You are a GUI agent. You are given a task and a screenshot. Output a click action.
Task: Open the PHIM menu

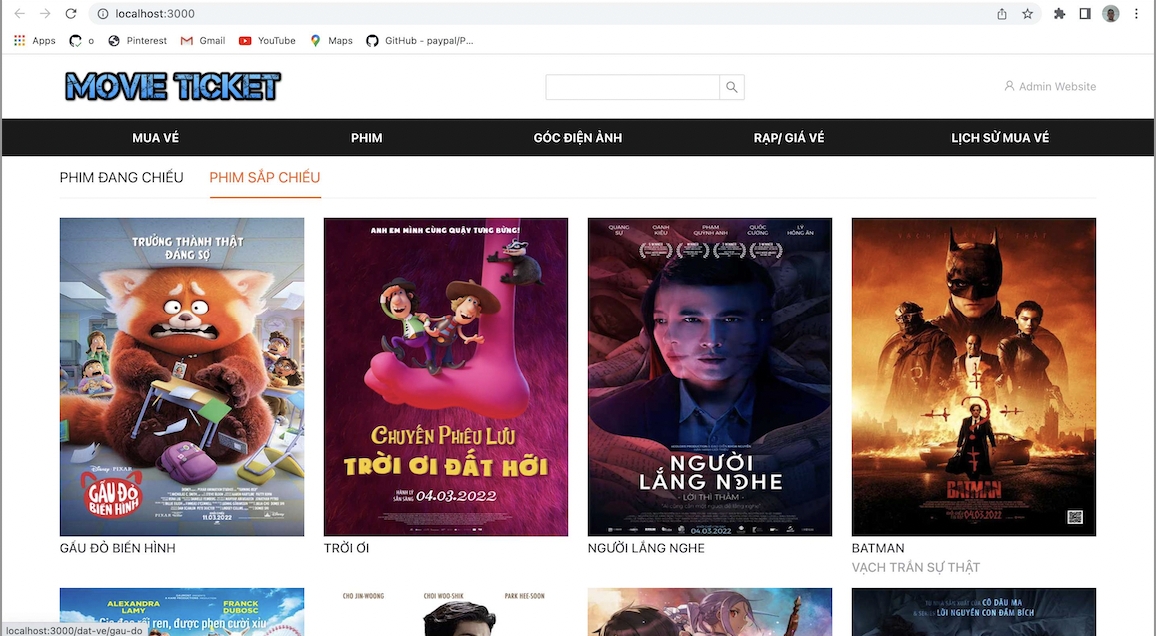click(366, 138)
